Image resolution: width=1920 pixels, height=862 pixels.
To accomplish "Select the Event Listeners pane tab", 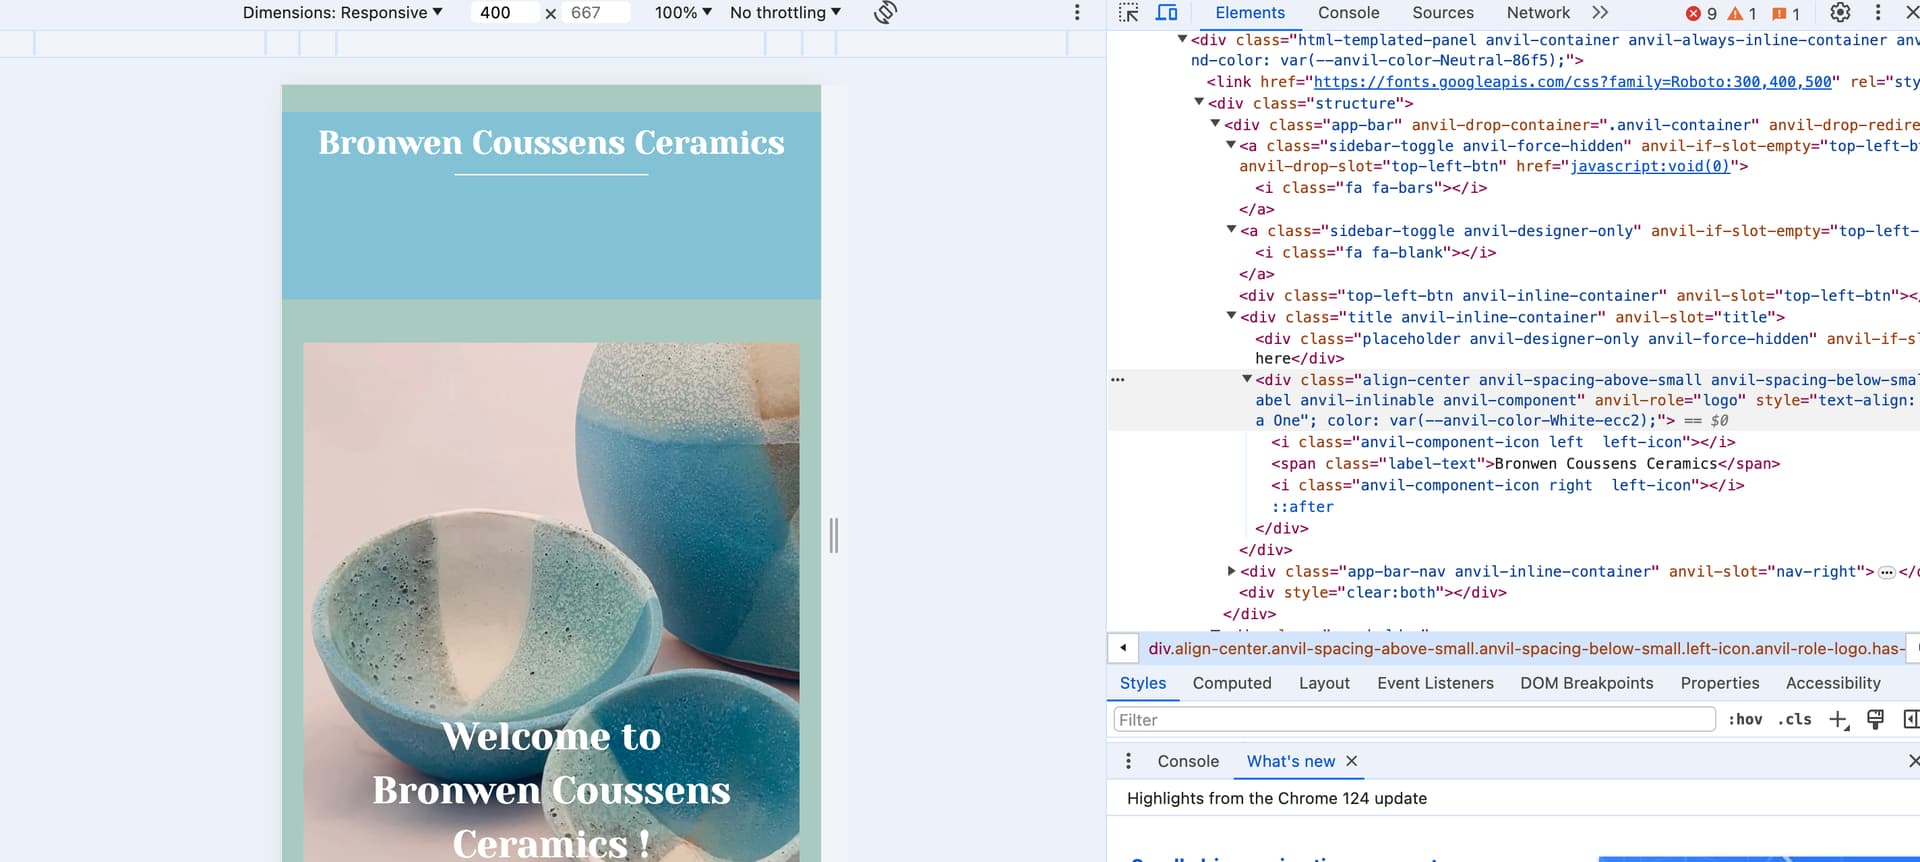I will (x=1435, y=683).
